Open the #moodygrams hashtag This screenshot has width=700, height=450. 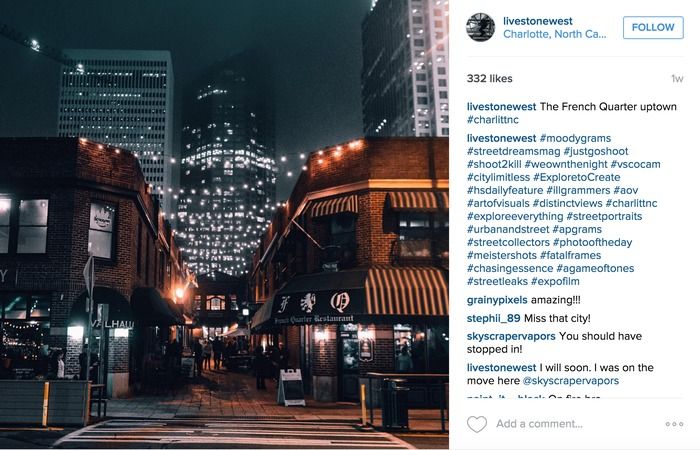point(575,138)
